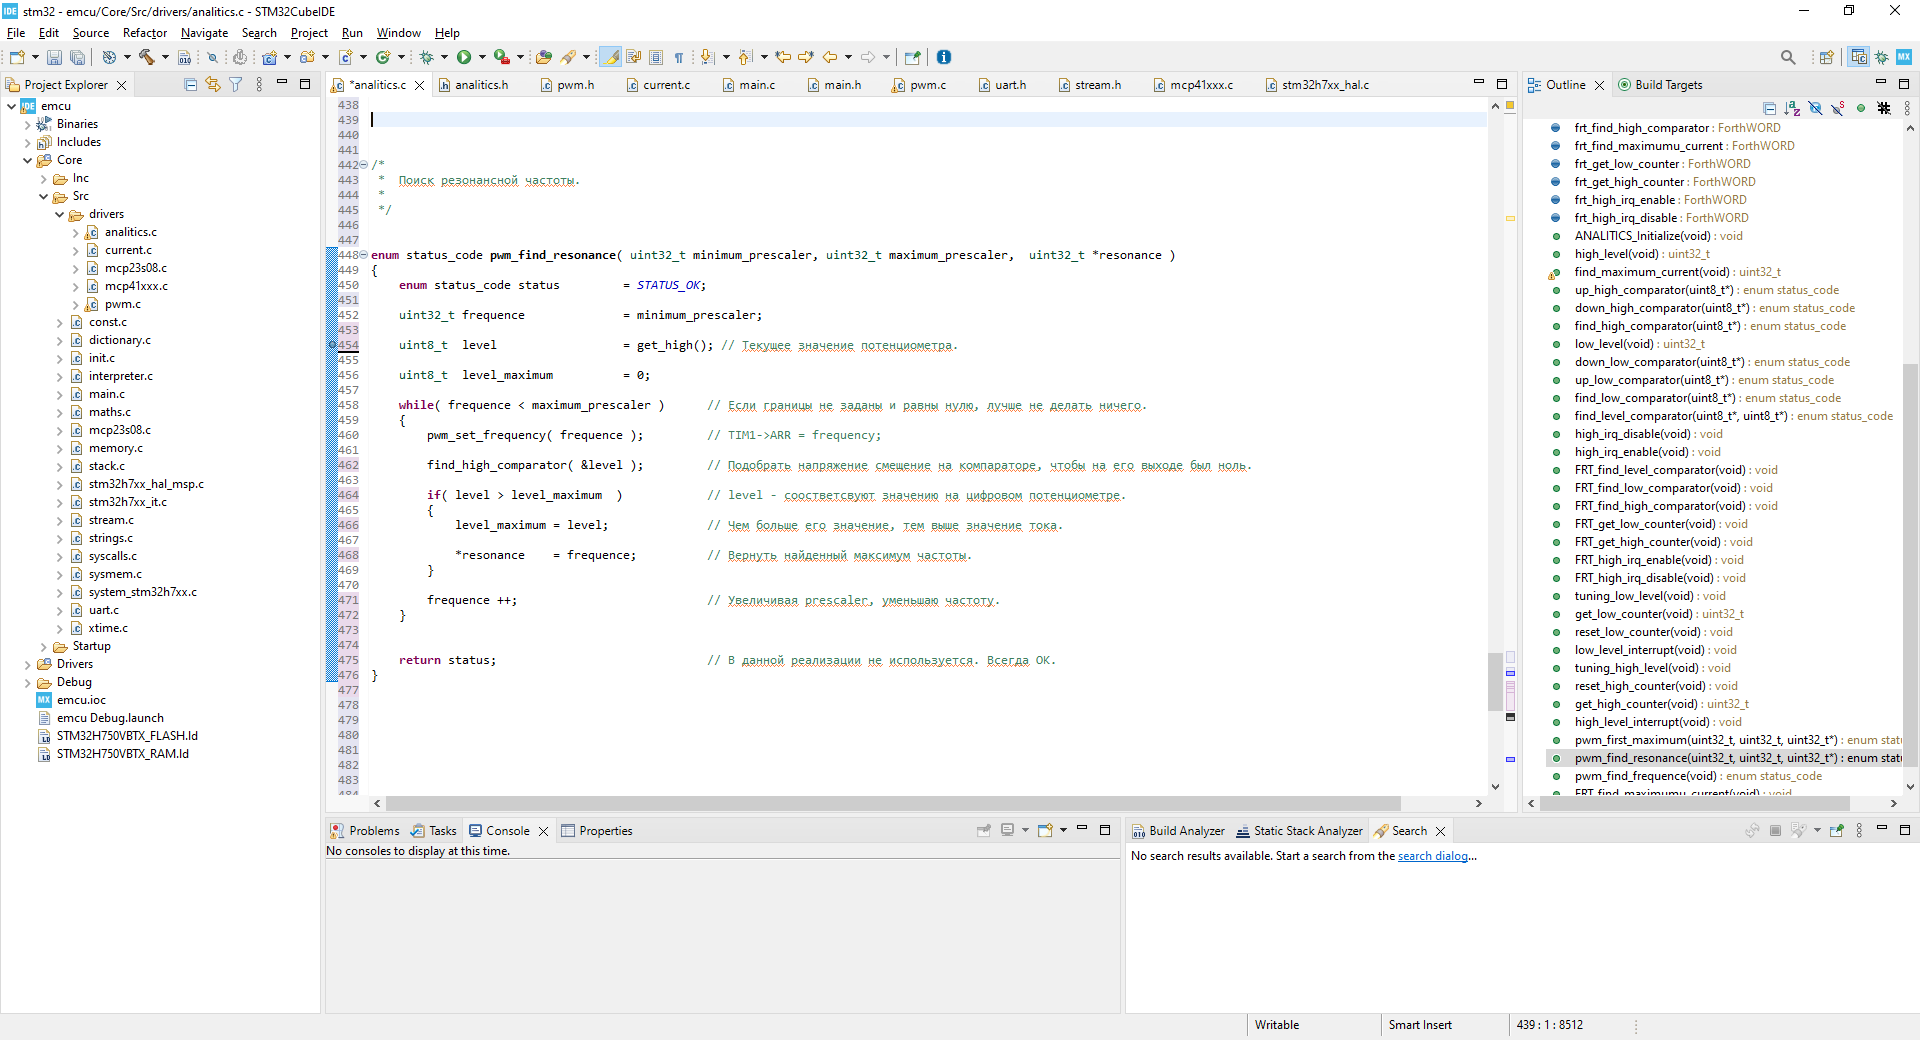
Task: Click the Build hammer icon
Action: [147, 58]
